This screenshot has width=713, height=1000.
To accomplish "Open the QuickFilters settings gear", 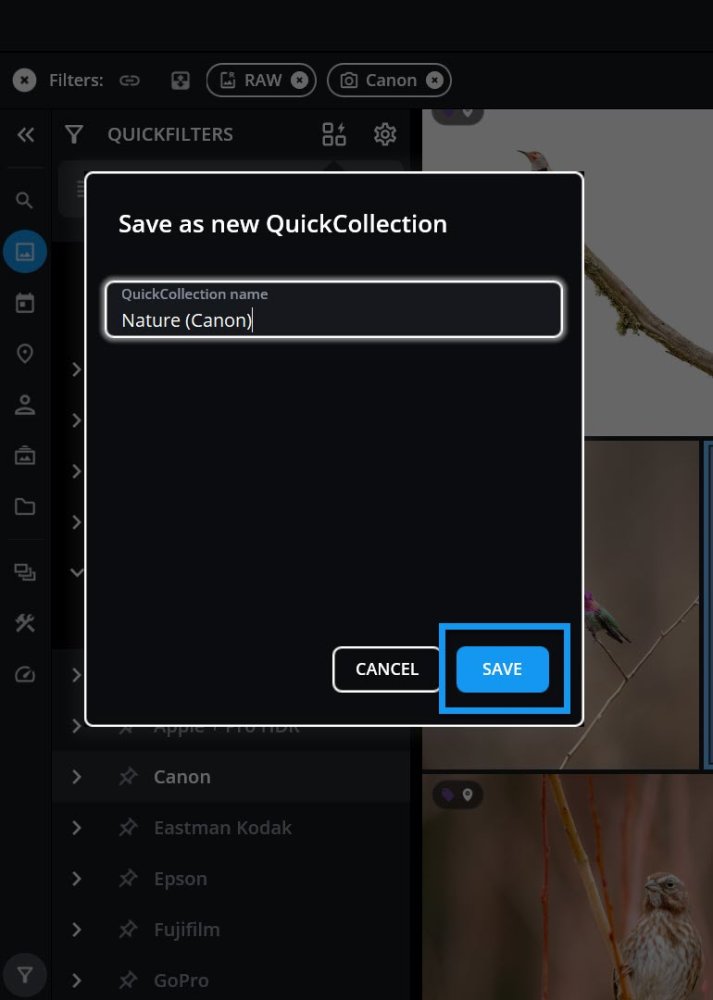I will point(385,135).
